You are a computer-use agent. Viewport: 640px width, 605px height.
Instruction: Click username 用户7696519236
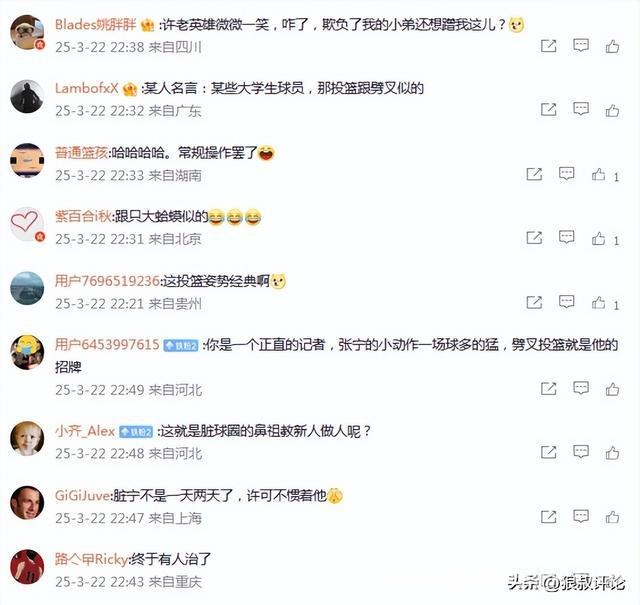pyautogui.click(x=107, y=281)
